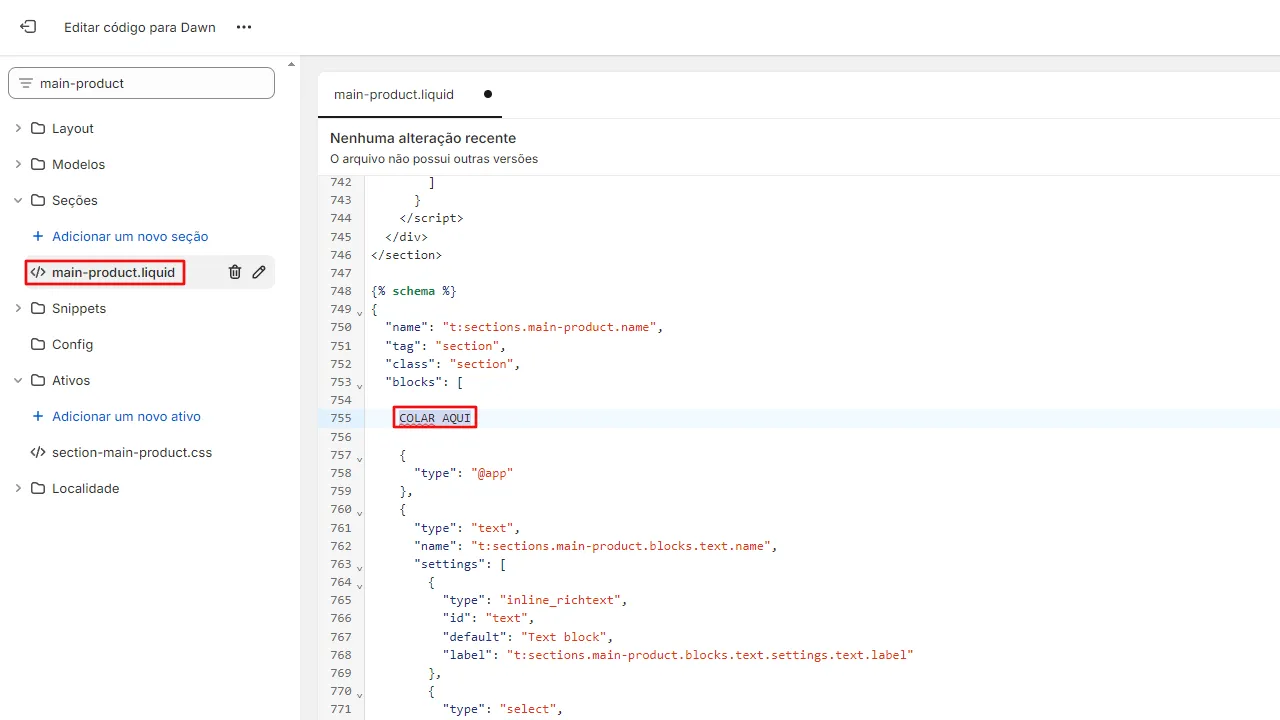Rename main-product.liquid with pencil icon

point(259,272)
